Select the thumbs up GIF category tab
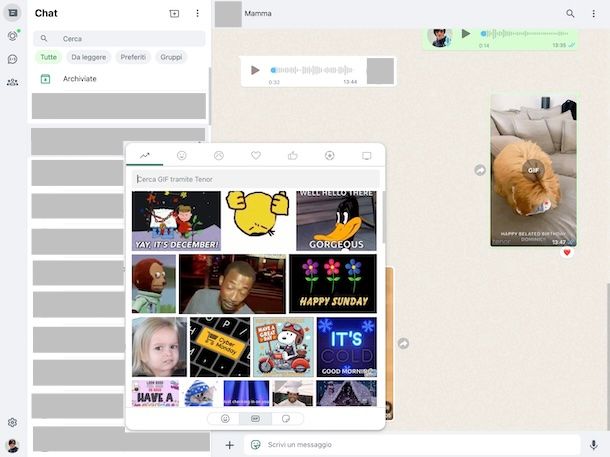The image size is (610, 457). [x=293, y=156]
